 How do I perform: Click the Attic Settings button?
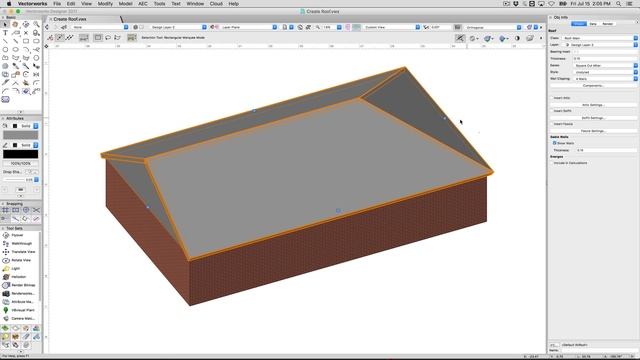coord(593,105)
